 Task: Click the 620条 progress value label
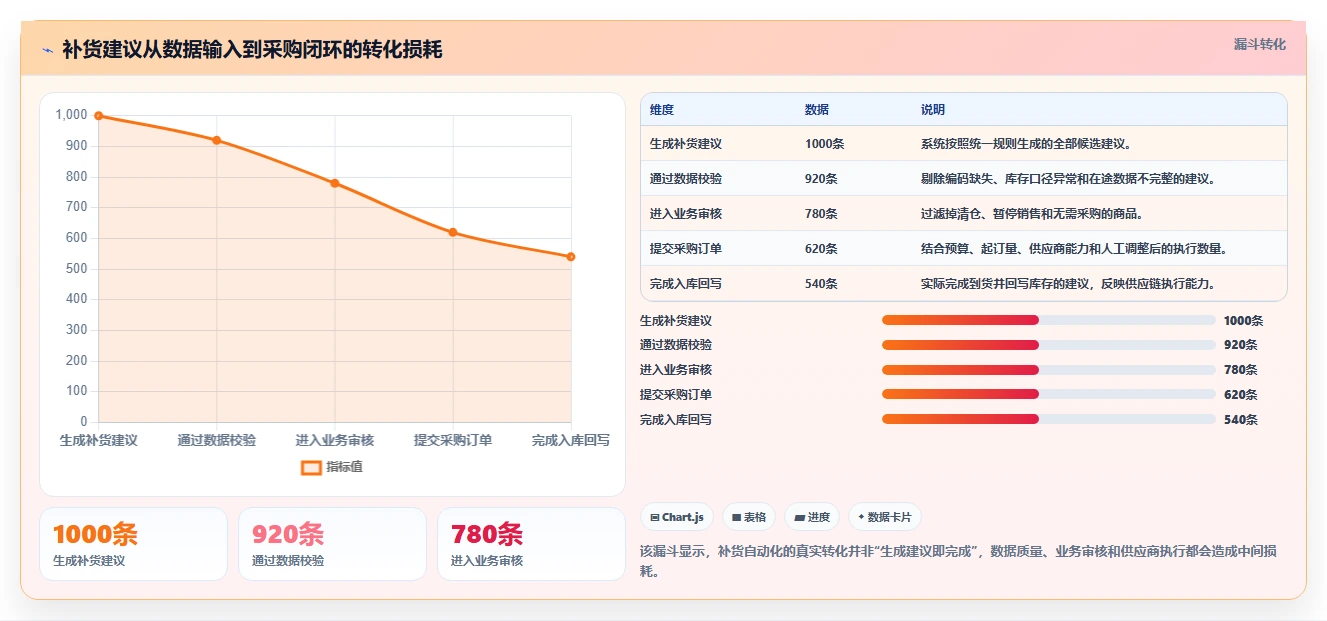click(1241, 395)
